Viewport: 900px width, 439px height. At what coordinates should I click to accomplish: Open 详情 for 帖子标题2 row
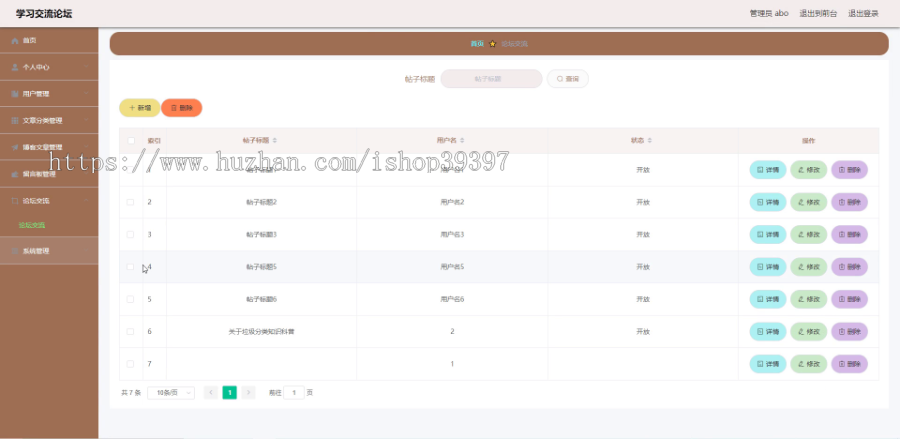tap(767, 202)
